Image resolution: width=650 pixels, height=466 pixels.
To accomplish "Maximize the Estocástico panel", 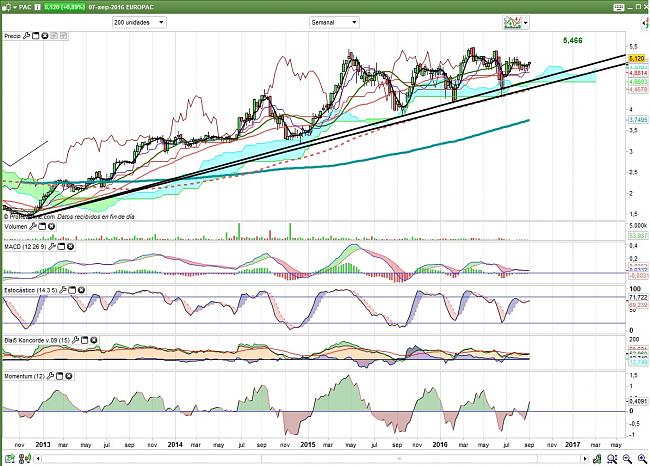I will pos(72,290).
